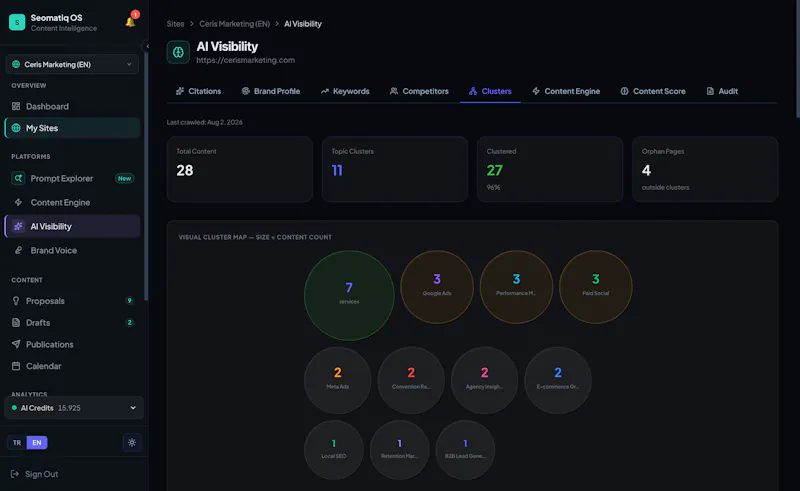The width and height of the screenshot is (800, 491).
Task: Click the Total Content card
Action: point(240,169)
